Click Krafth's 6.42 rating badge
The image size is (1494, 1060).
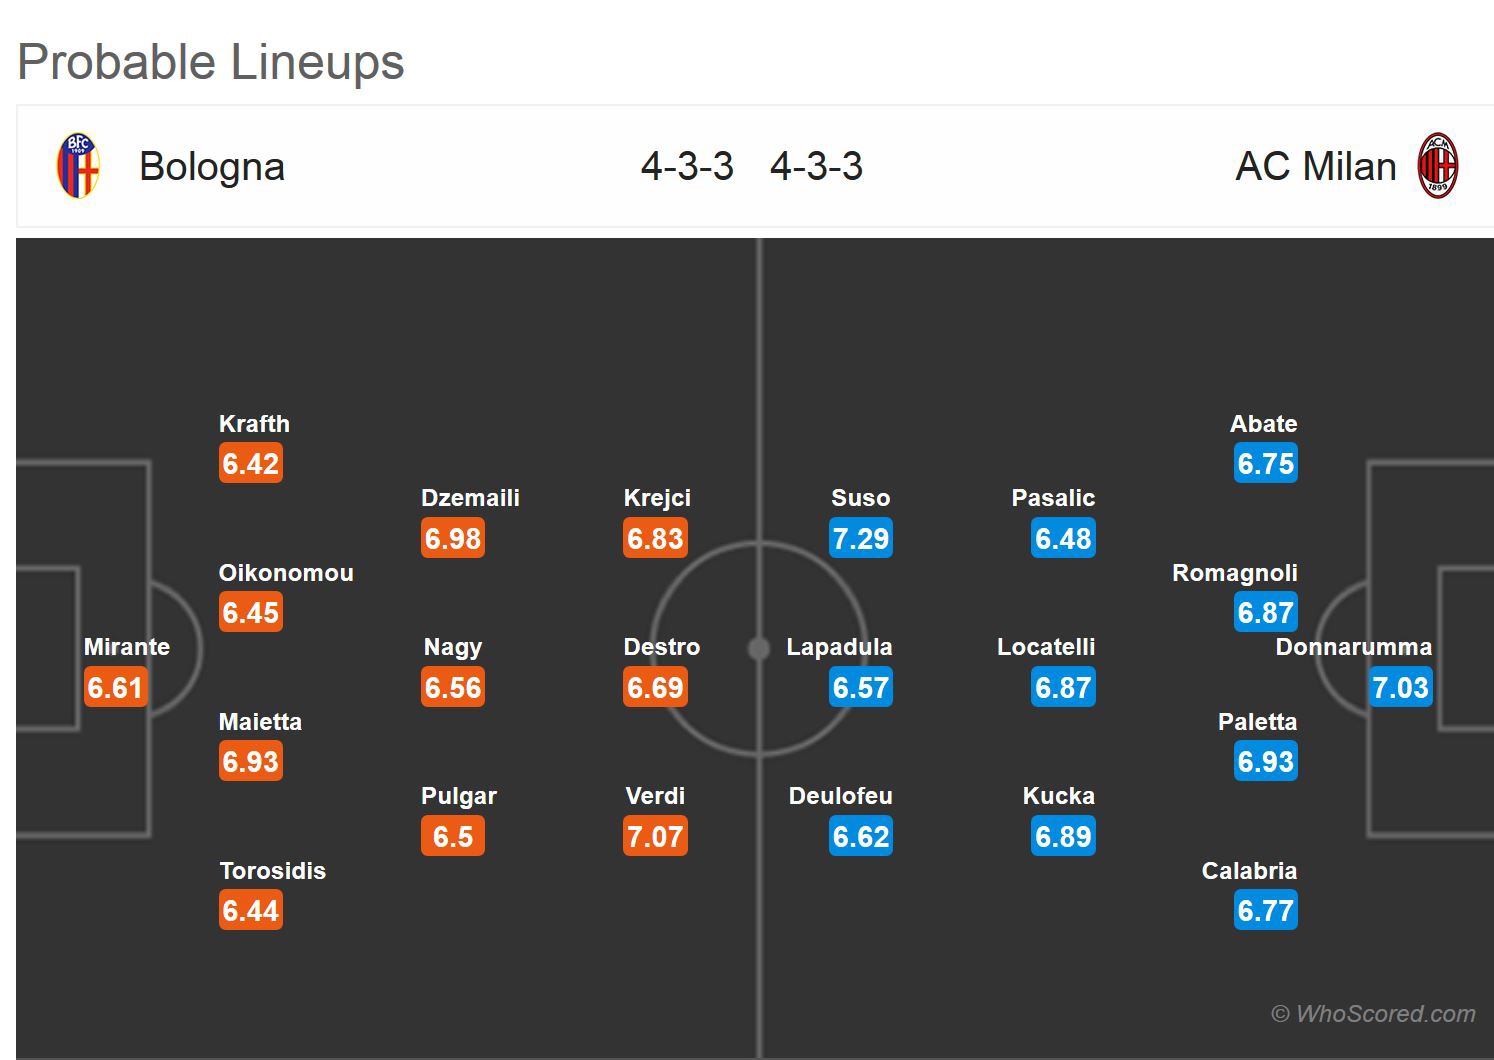point(250,464)
